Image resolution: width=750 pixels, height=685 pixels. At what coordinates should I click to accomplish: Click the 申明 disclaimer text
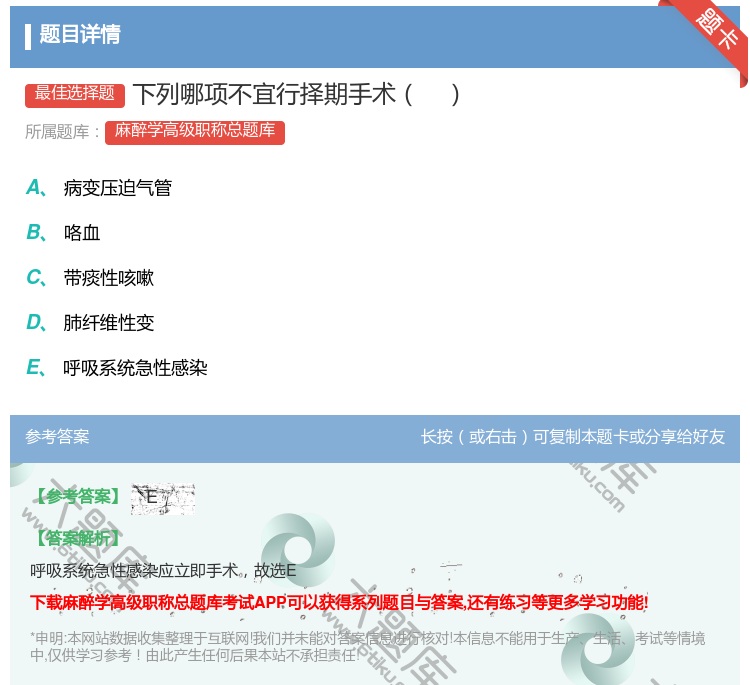(367, 646)
